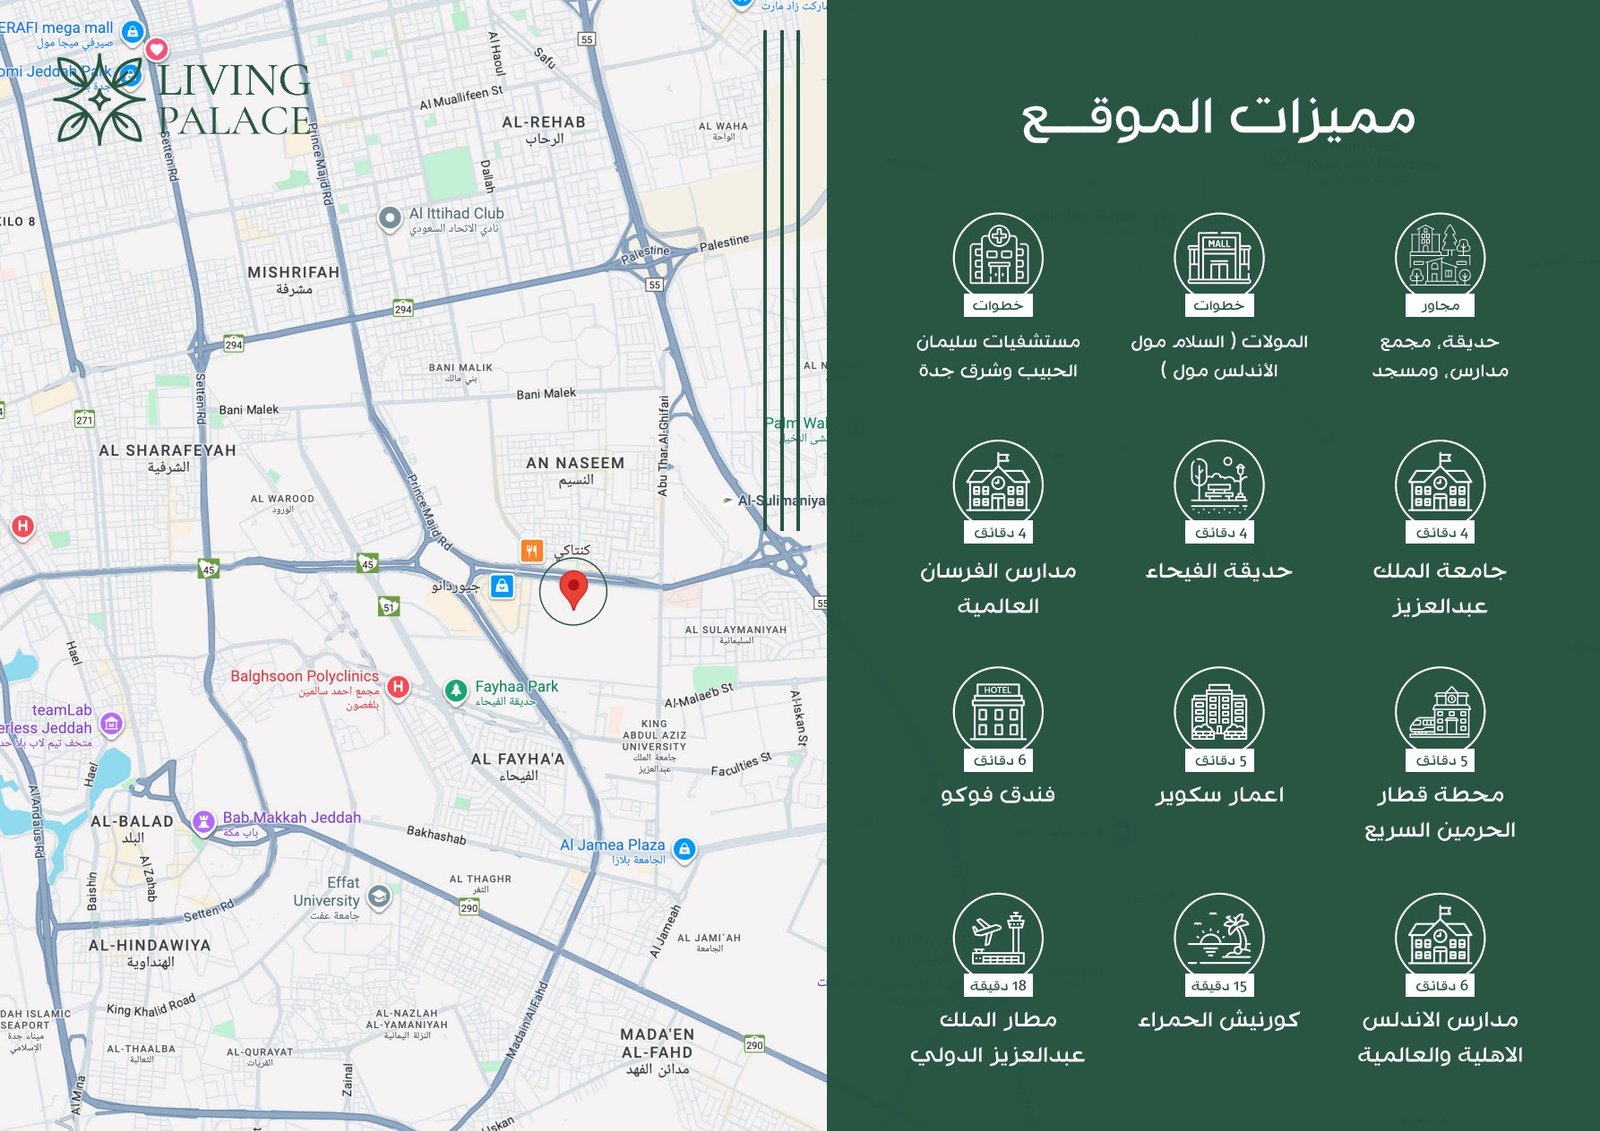
Task: Open the Effat University map label
Action: point(379,897)
